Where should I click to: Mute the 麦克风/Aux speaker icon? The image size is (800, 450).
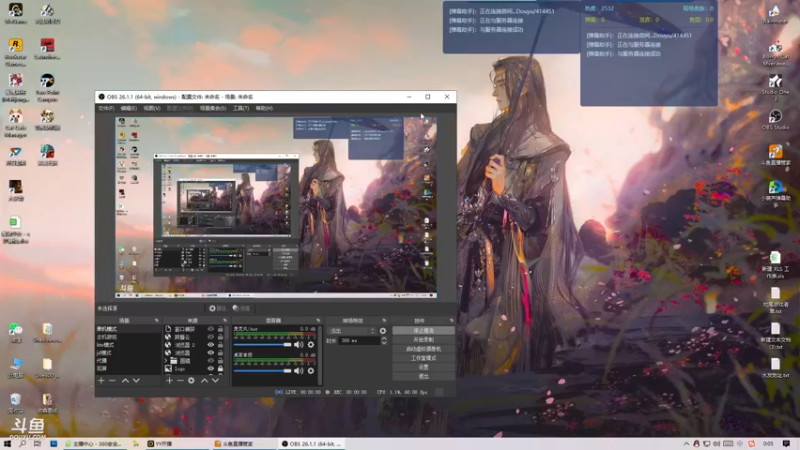[x=298, y=345]
